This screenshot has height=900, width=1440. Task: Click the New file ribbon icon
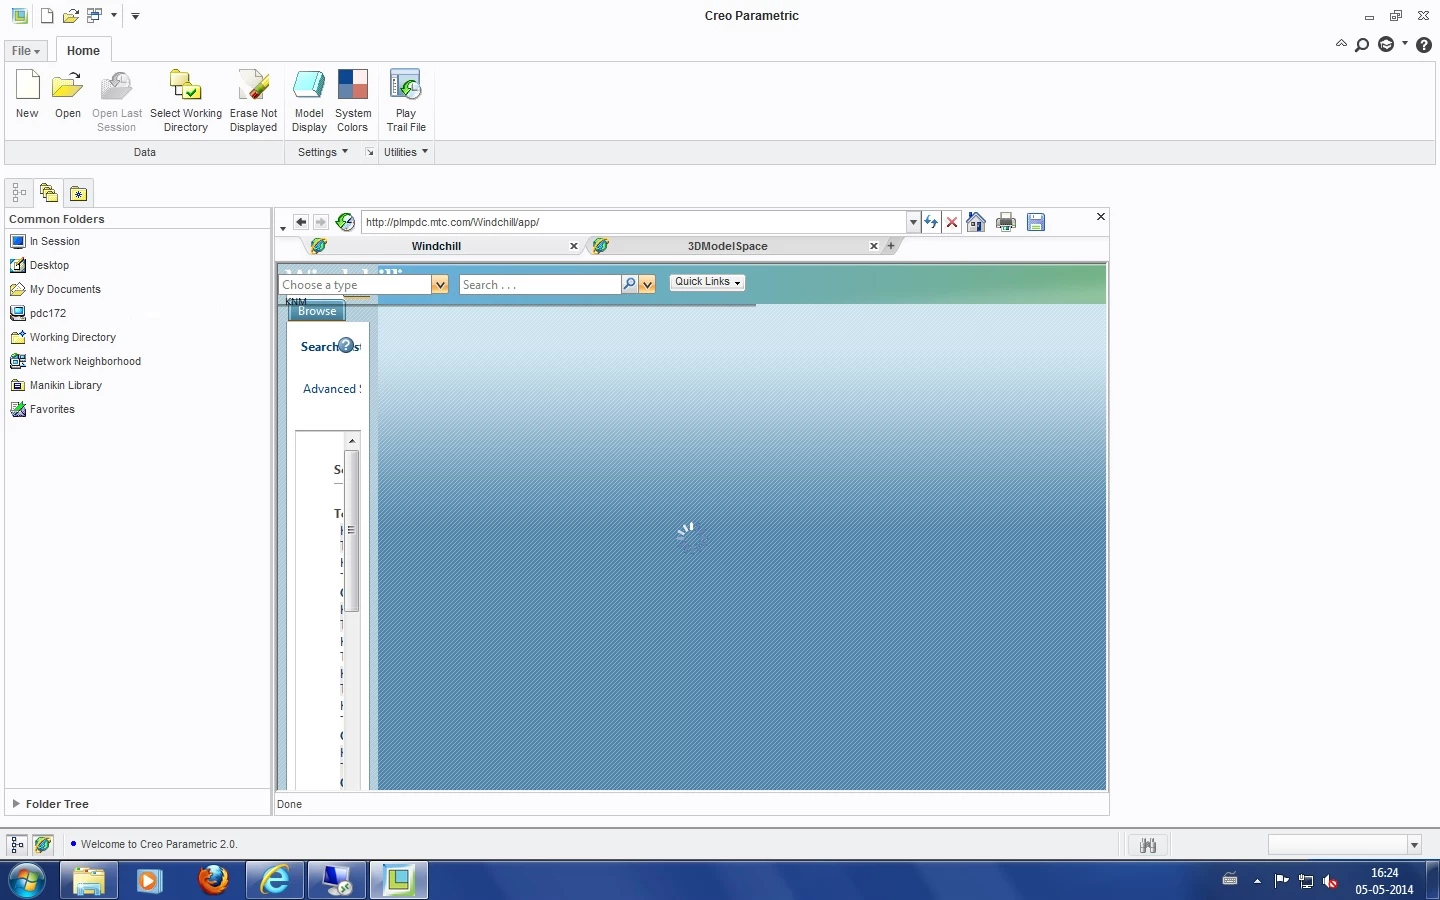coord(27,87)
